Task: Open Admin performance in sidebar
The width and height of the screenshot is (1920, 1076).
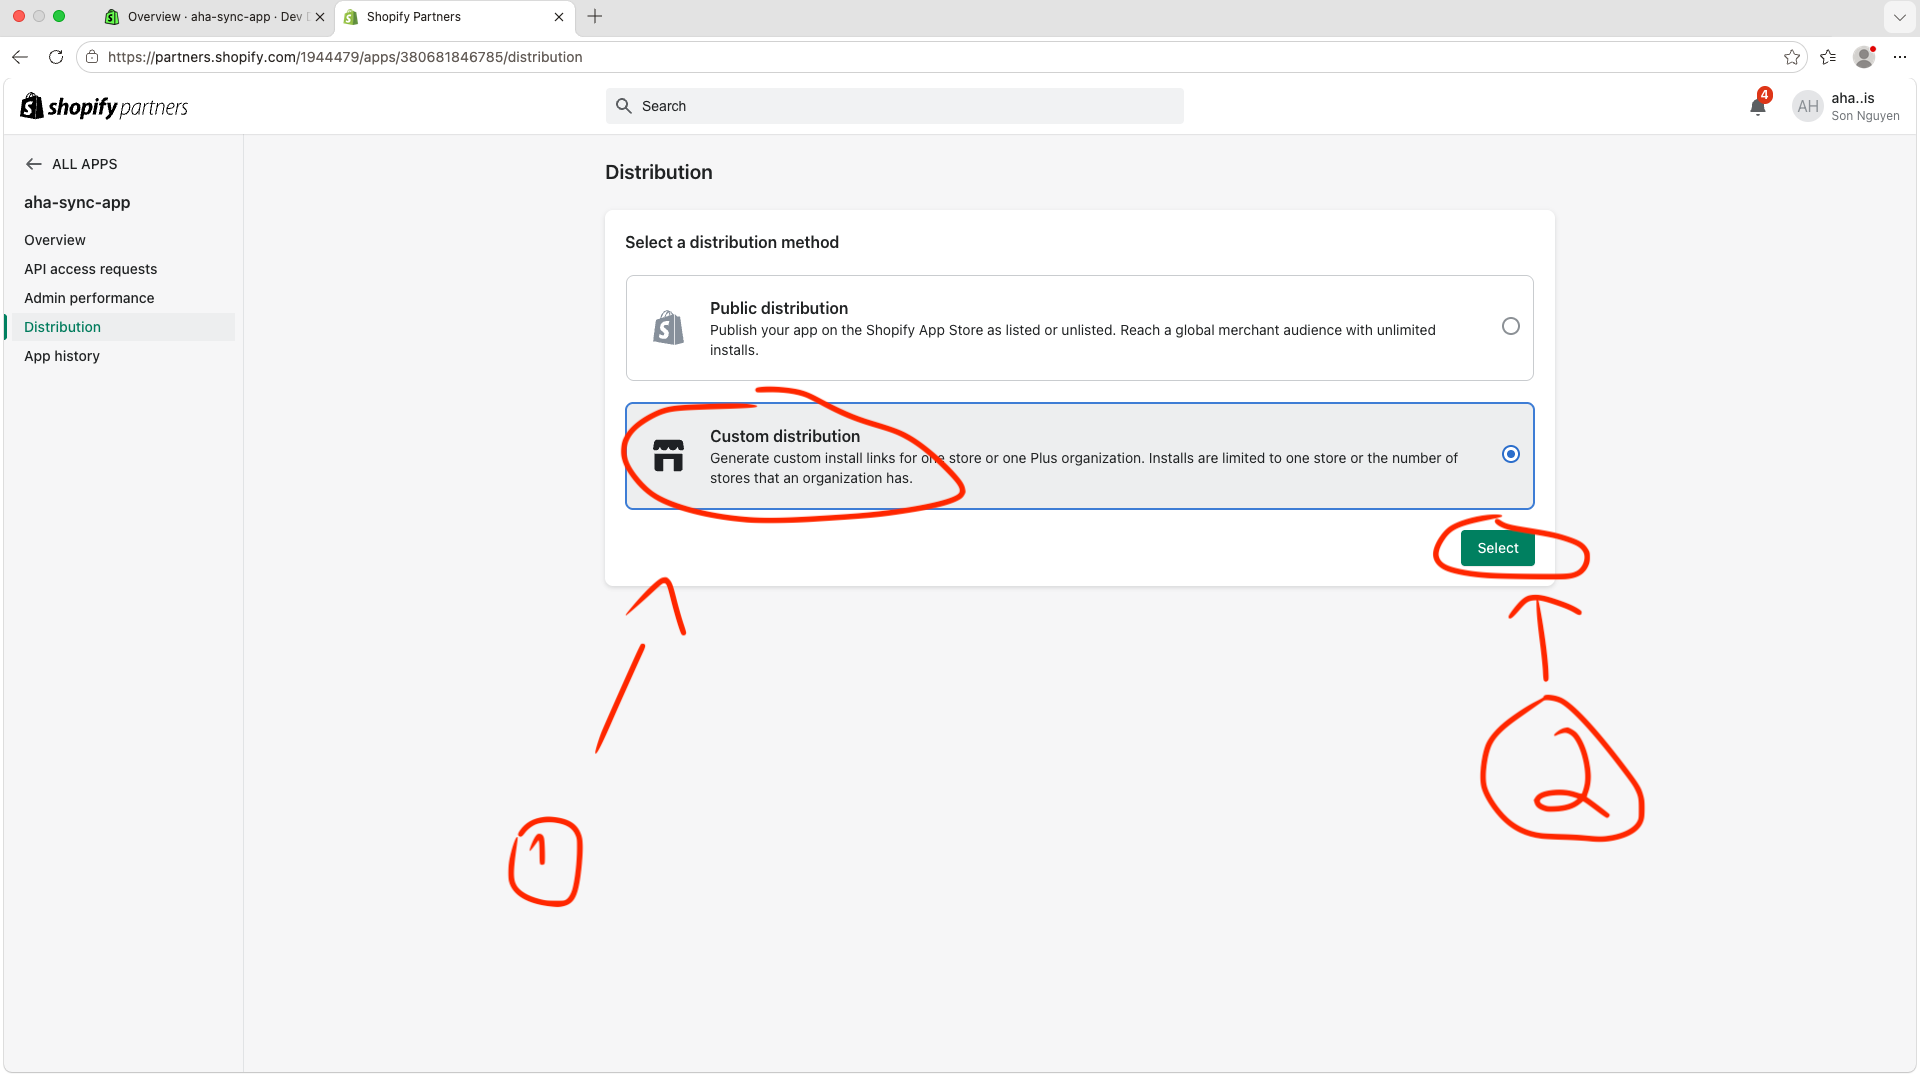Action: pos(89,298)
